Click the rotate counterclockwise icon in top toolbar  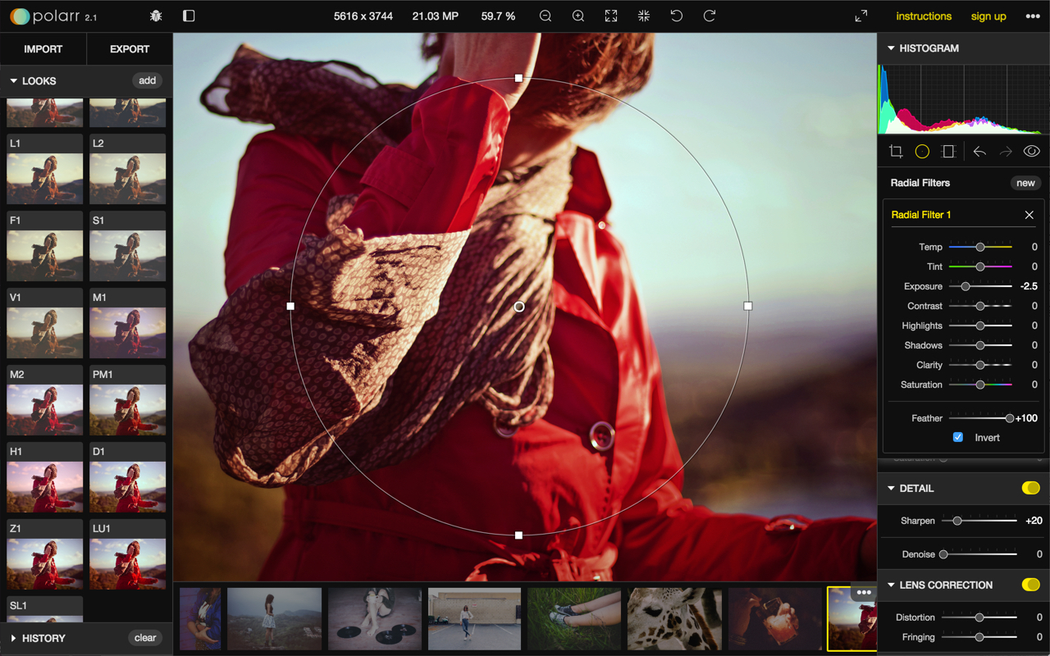pos(676,16)
